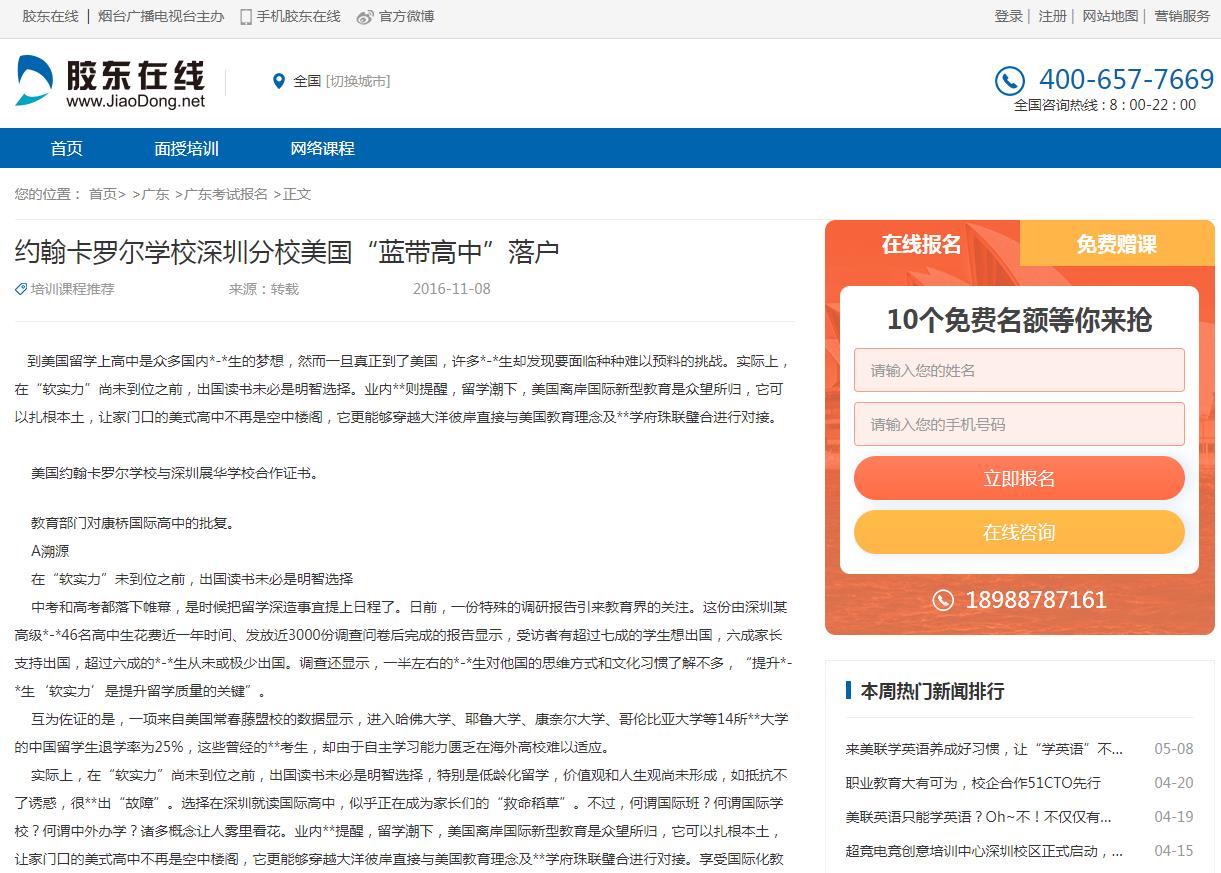
Task: Click the 全国咨询热线 hours text
Action: [x=1105, y=105]
